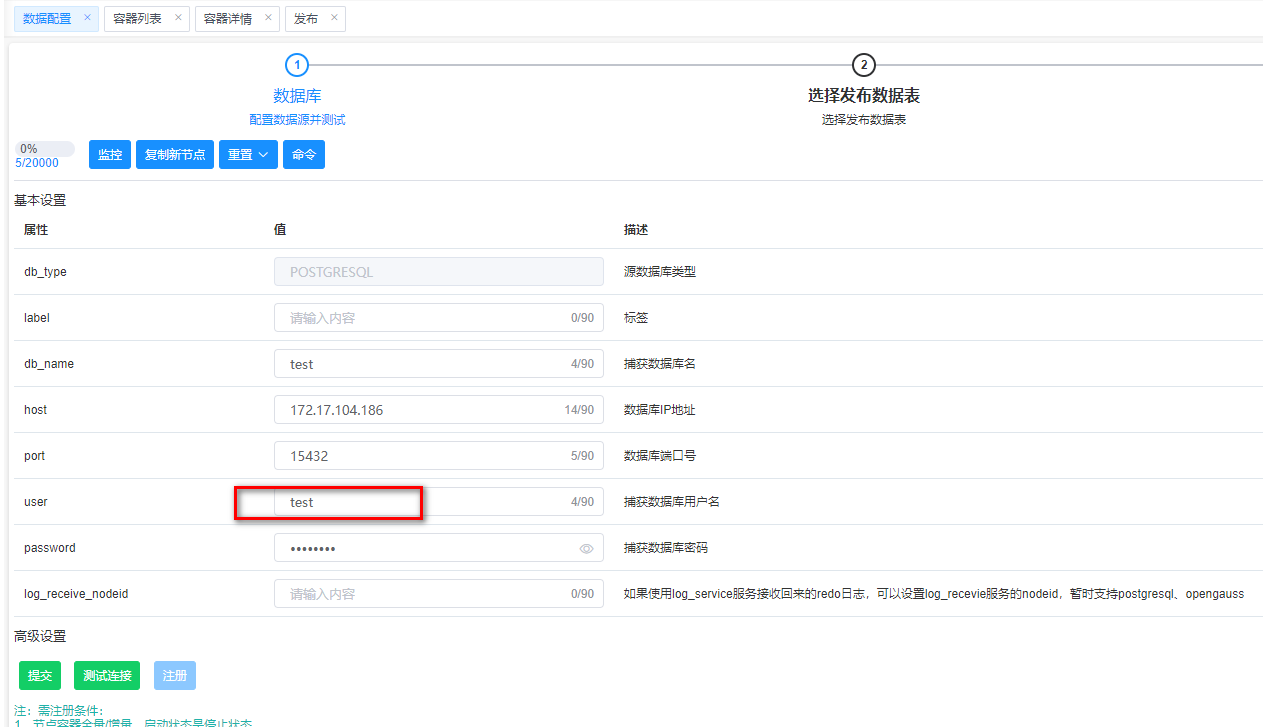Expand the 重置 dropdown button
The height and width of the screenshot is (727, 1263).
coord(248,155)
